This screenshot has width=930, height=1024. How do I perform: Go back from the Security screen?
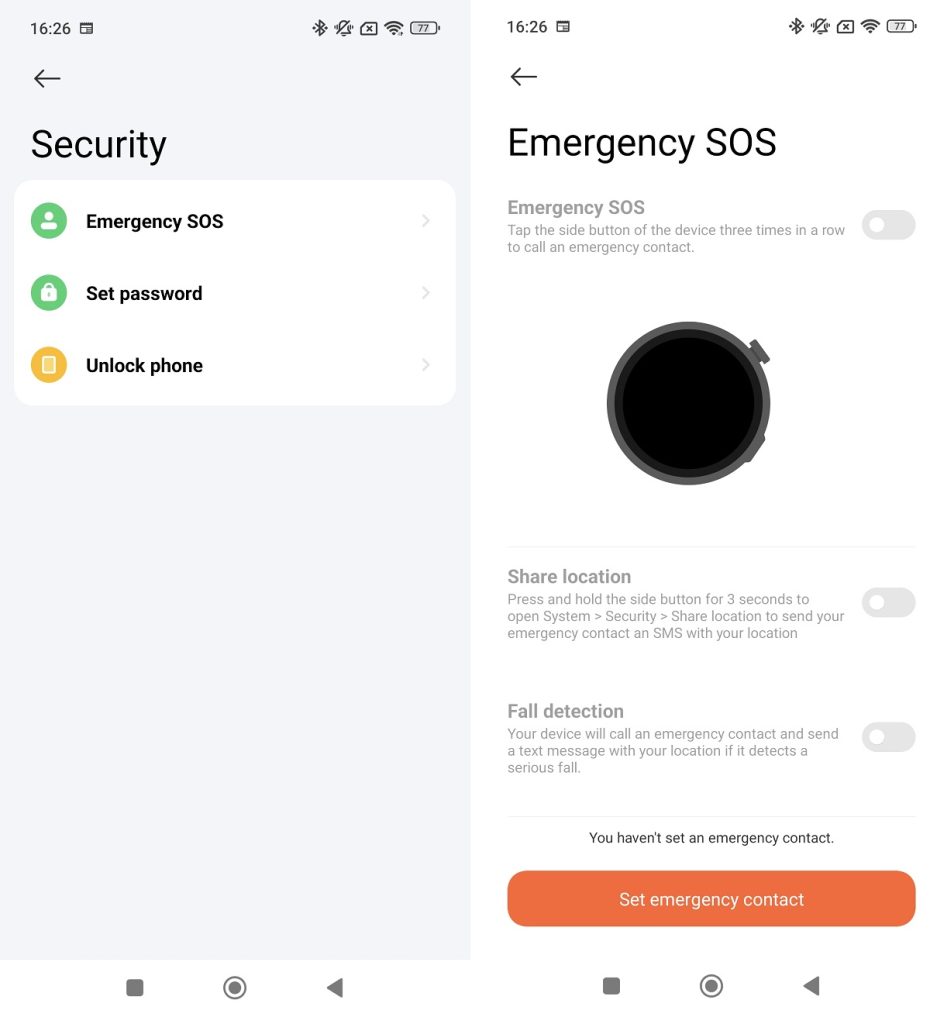(47, 79)
